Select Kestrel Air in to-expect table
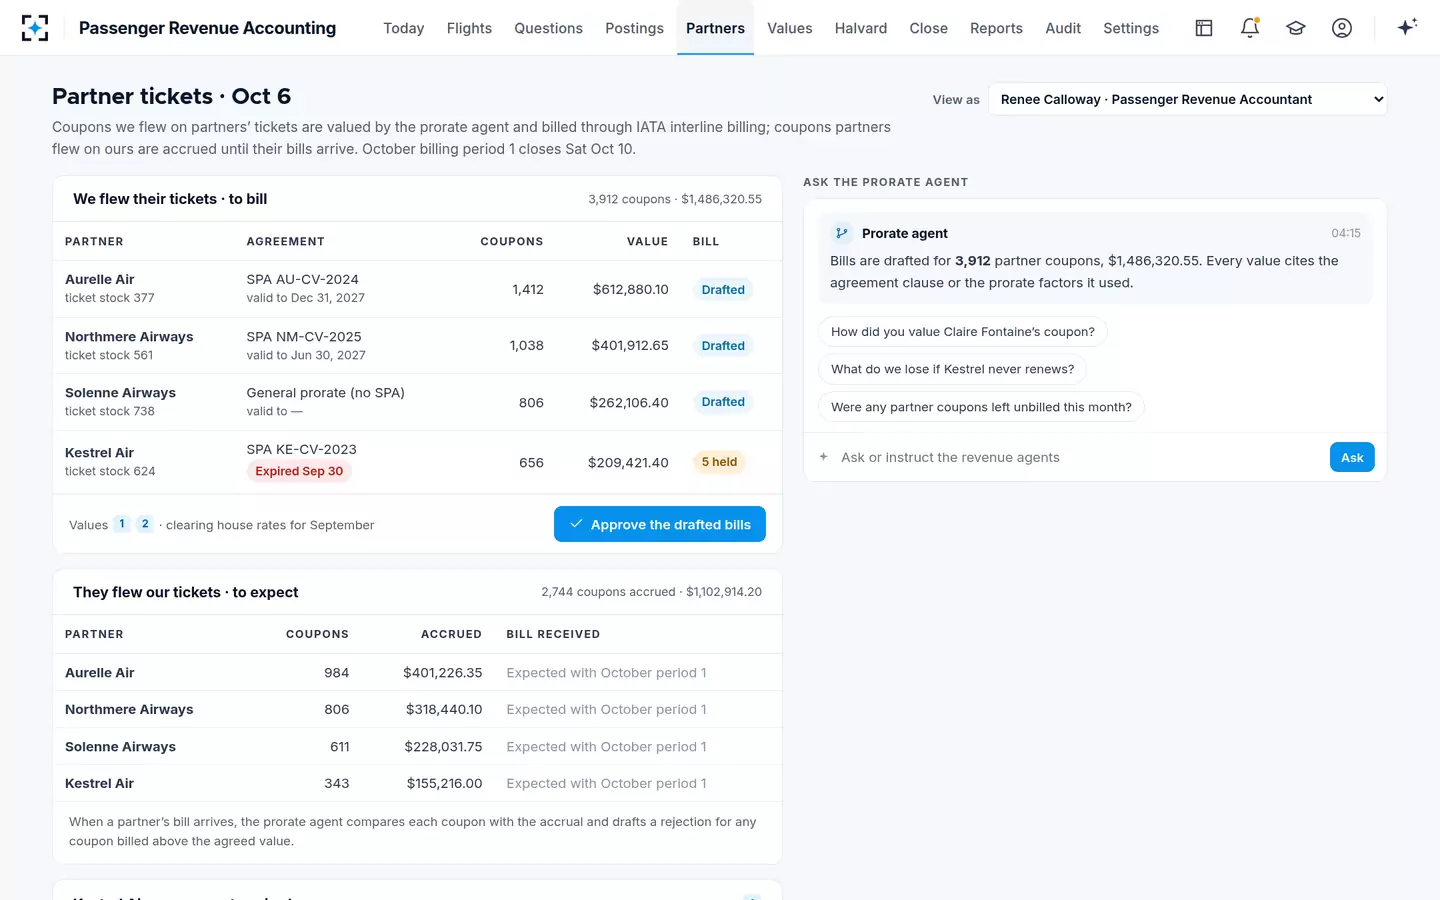1440x900 pixels. [x=99, y=784]
